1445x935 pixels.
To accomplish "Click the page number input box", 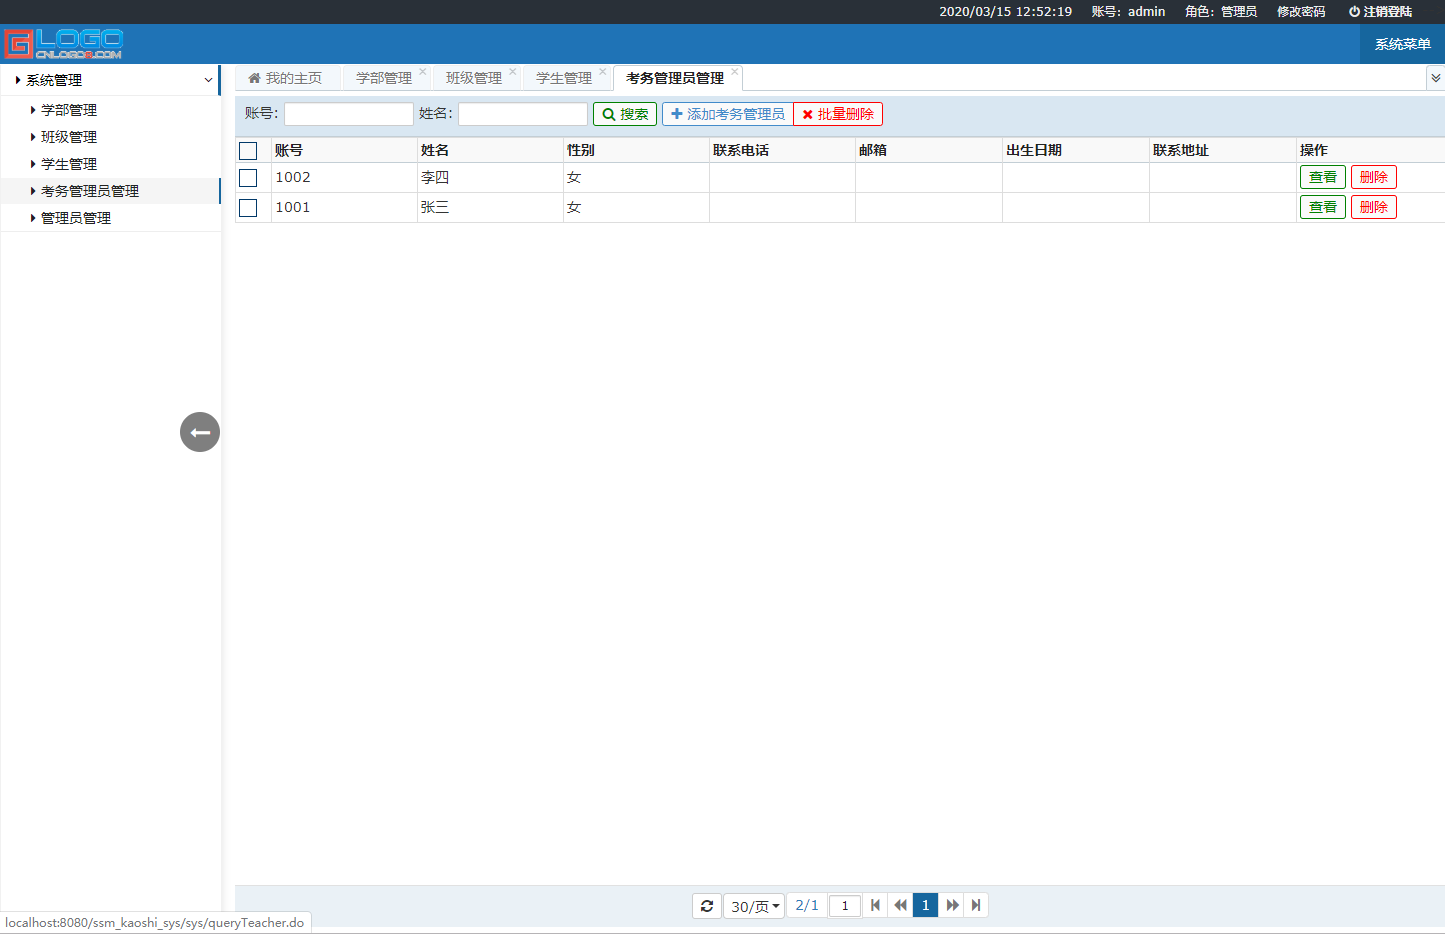I will pos(845,906).
